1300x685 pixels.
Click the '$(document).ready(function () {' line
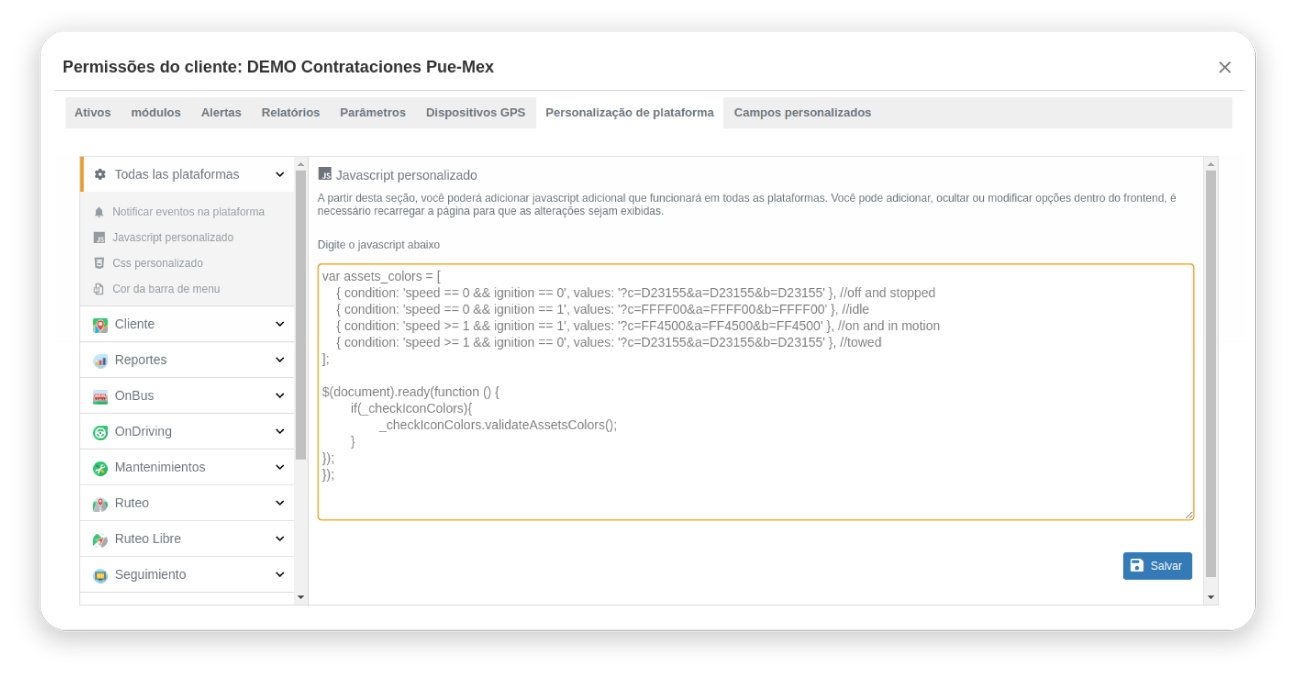[x=410, y=392]
